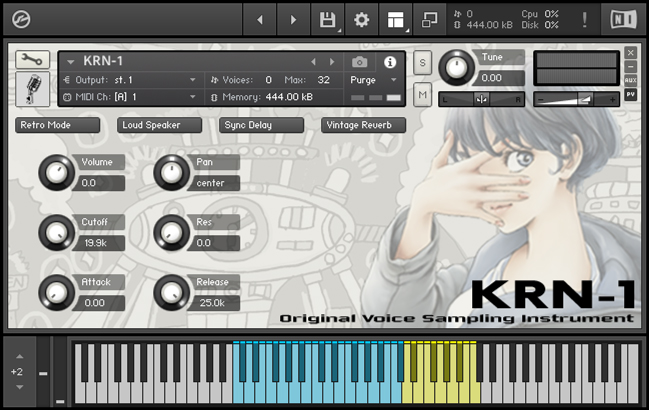Click the mod wheel strip
649x410 pixels.
tap(60, 371)
